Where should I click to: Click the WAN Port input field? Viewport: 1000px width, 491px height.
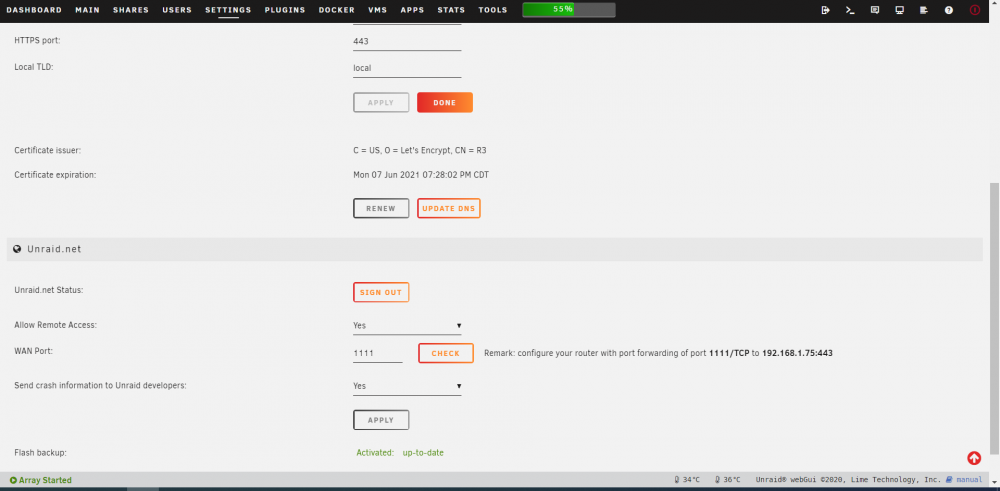point(378,353)
